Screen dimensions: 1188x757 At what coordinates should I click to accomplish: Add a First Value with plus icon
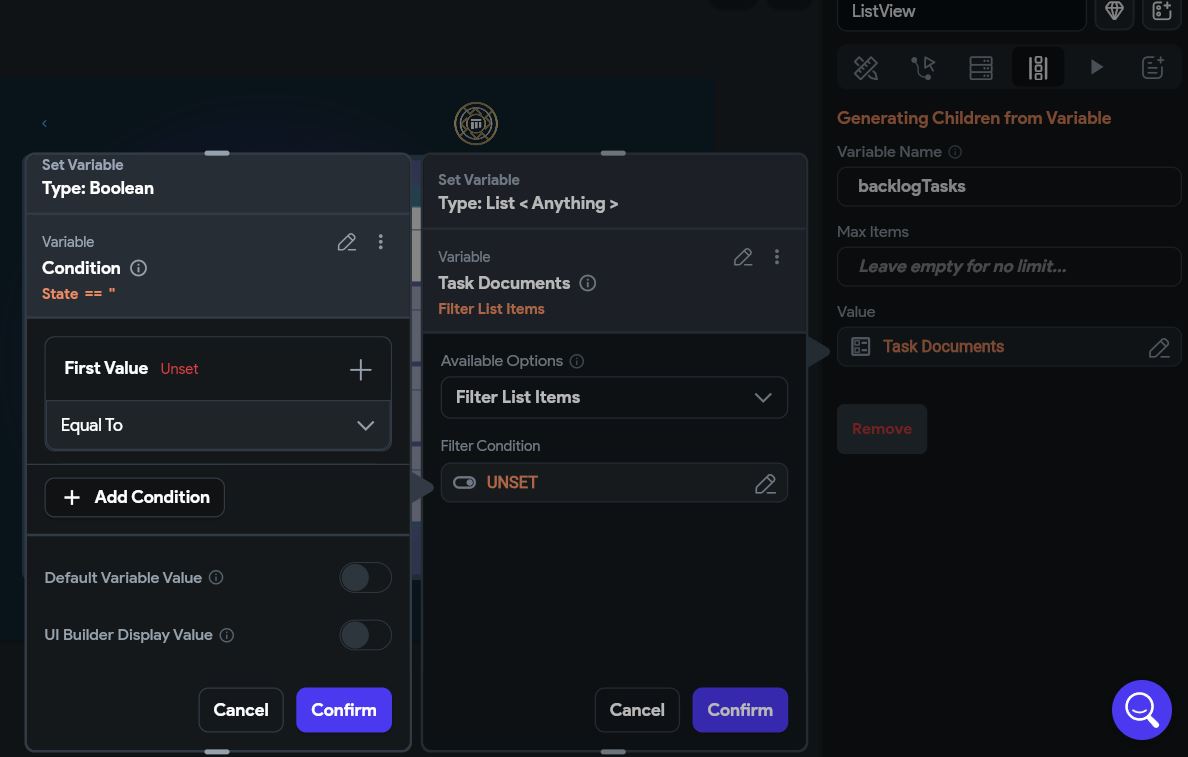[x=361, y=370]
